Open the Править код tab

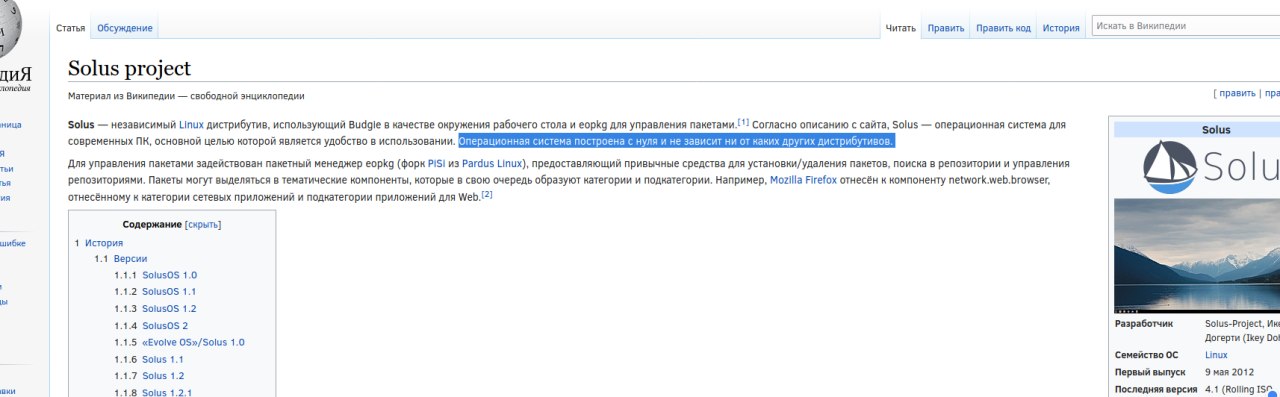[1003, 28]
